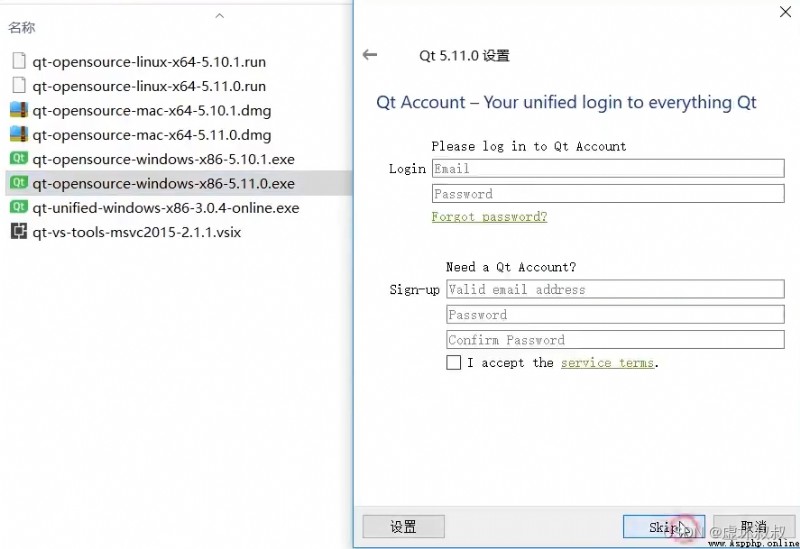Click the 'Qt 5.11.0 设置' window title
Screen dimensions: 800x549
464,55
